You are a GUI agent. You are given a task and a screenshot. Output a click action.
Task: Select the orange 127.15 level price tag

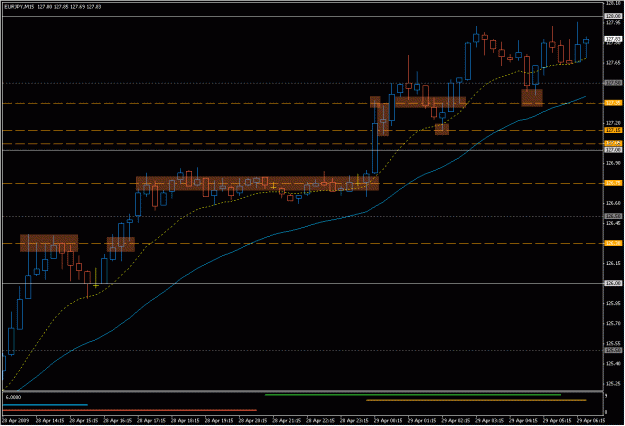click(613, 130)
